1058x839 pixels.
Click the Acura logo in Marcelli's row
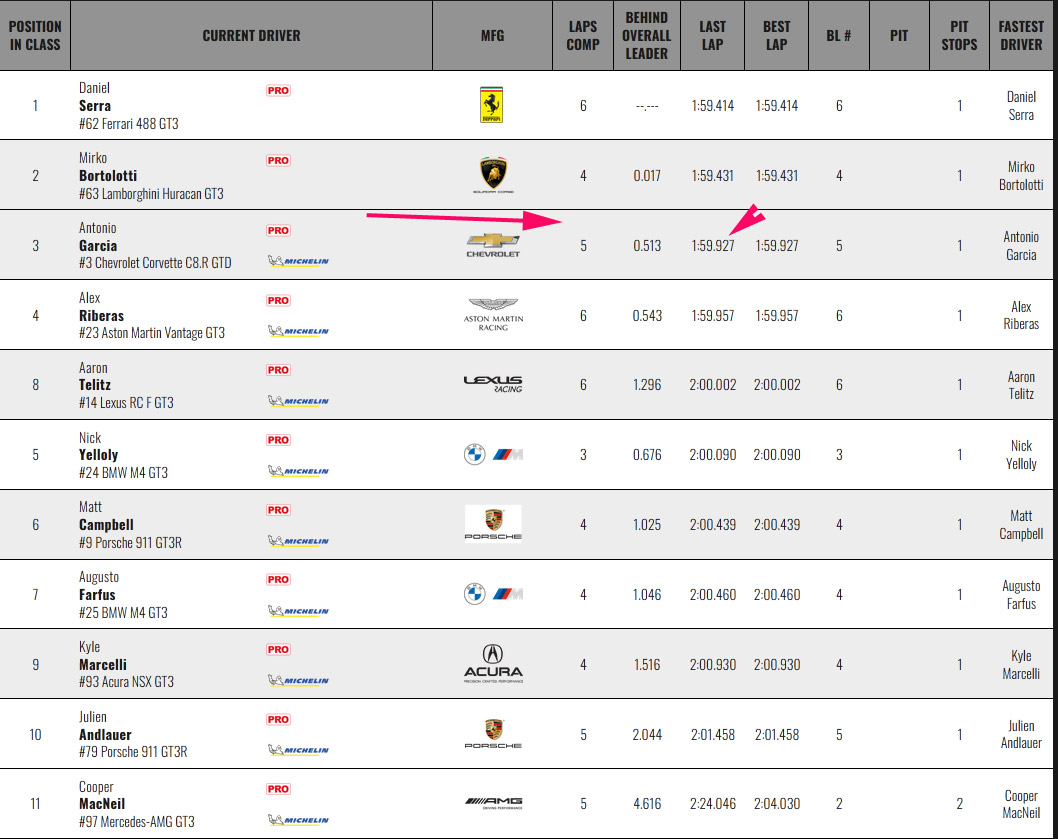[493, 664]
